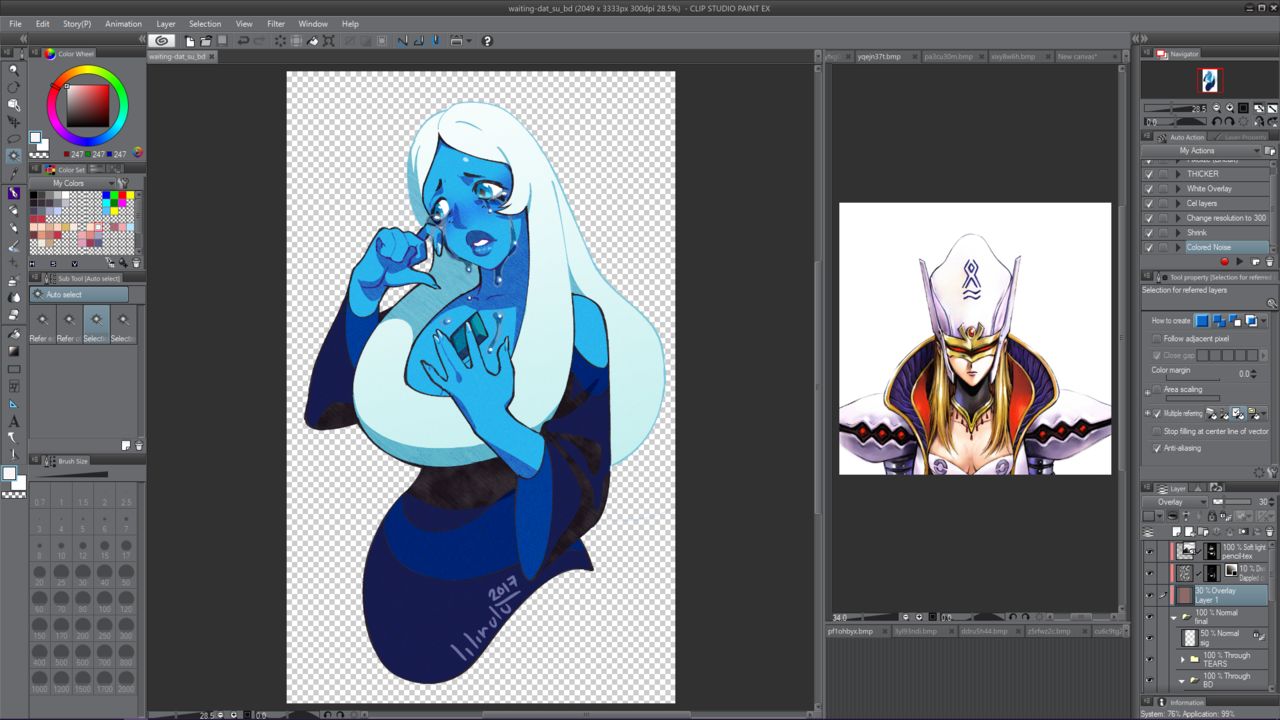The image size is (1280, 720).
Task: Enable Follow adjacent pixel checkbox
Action: (1157, 339)
